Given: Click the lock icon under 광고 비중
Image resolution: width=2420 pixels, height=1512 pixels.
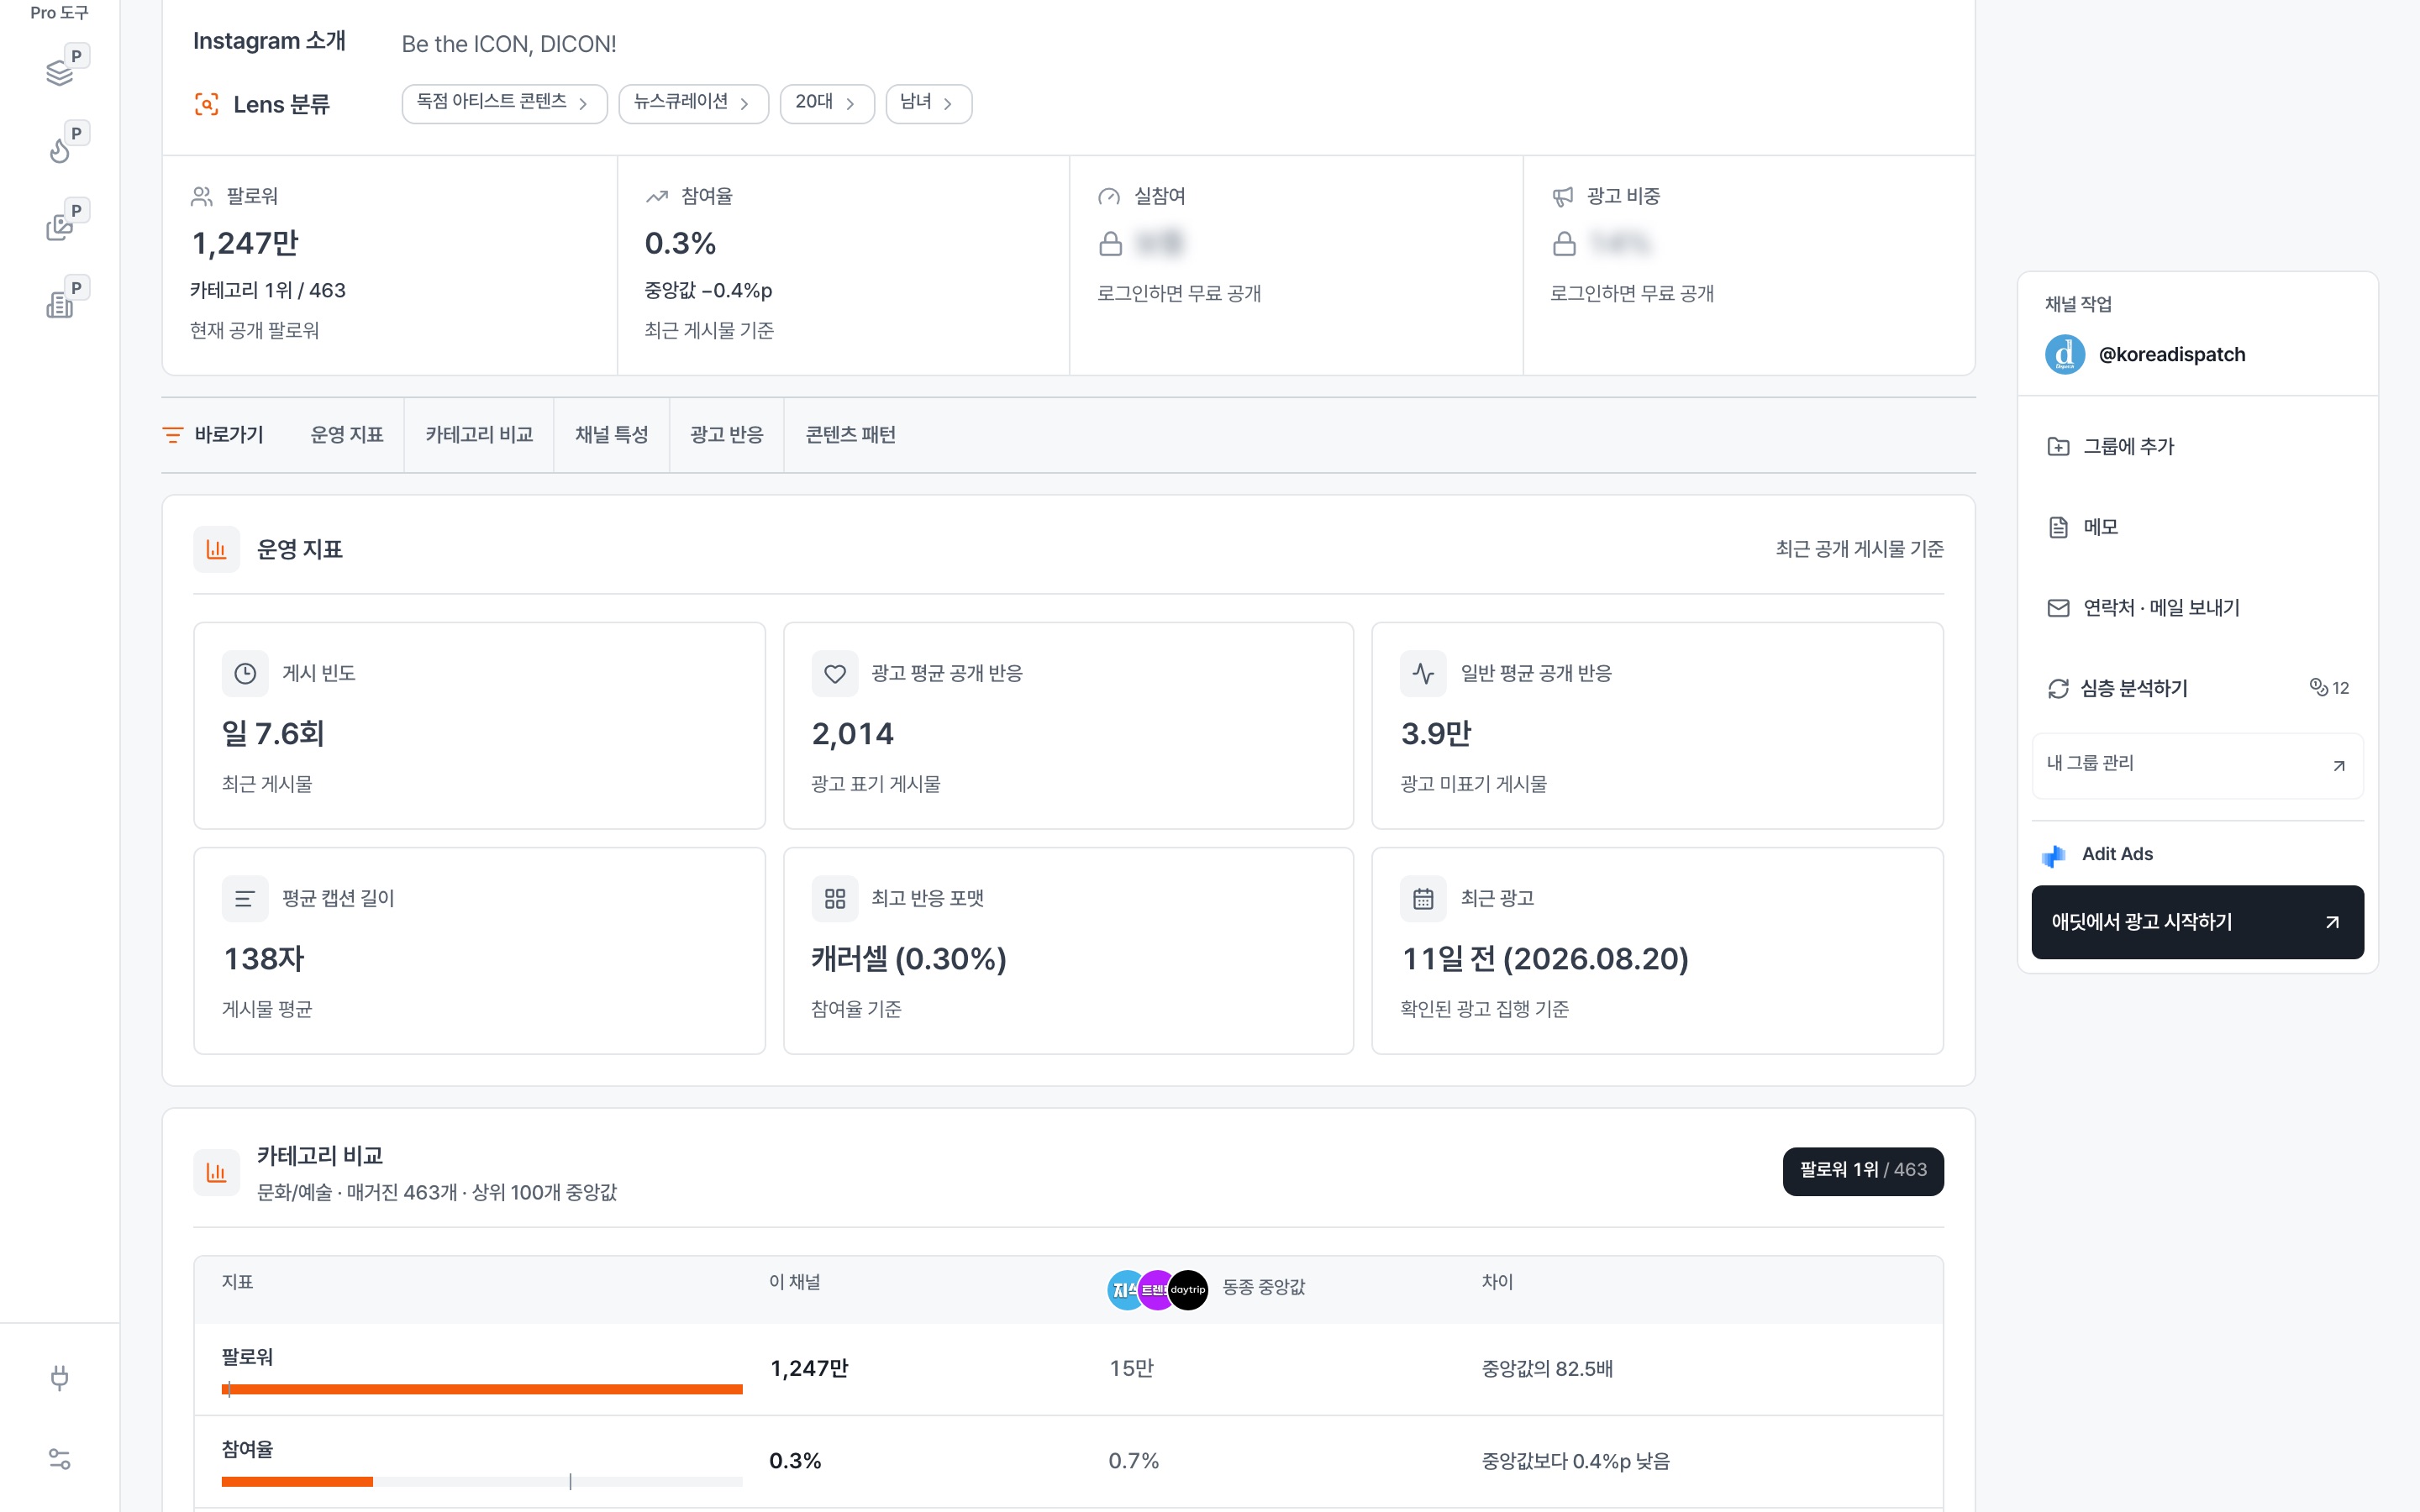Looking at the screenshot, I should click(x=1564, y=243).
